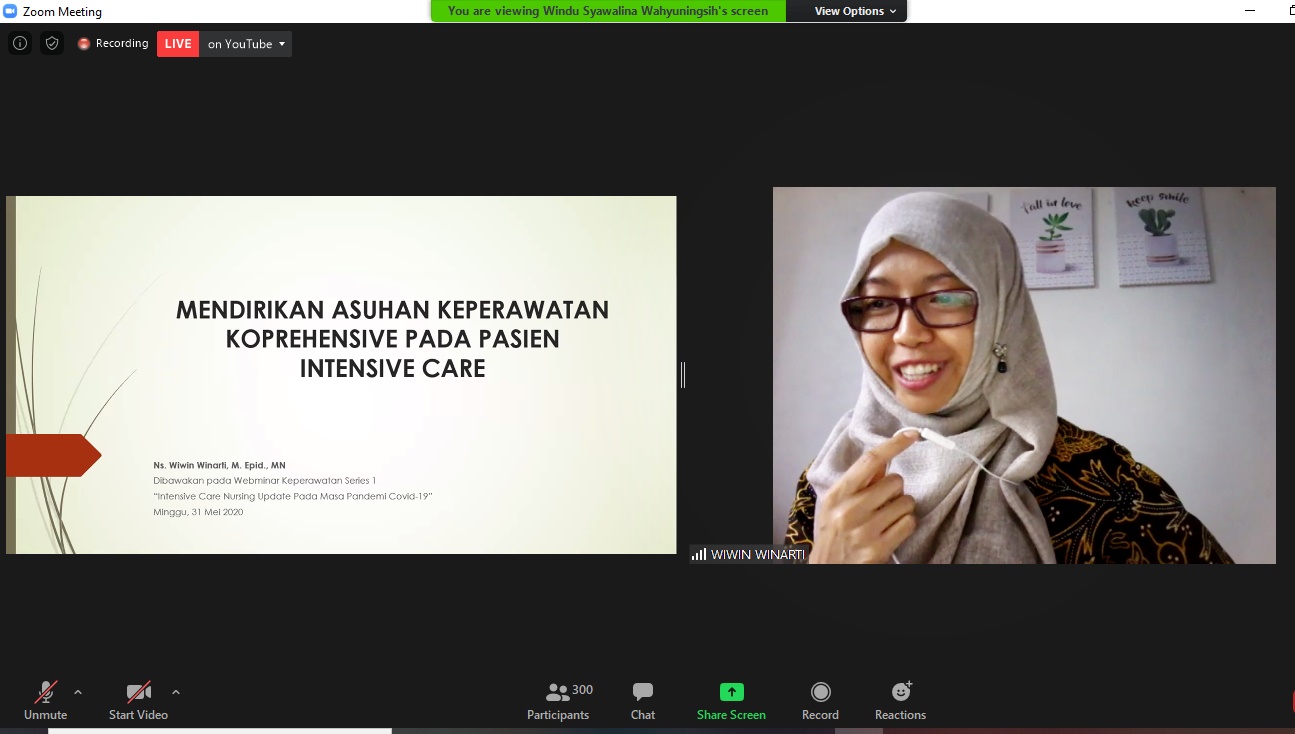Screen dimensions: 1295x734
Task: Click the meeting information icon
Action: [19, 44]
